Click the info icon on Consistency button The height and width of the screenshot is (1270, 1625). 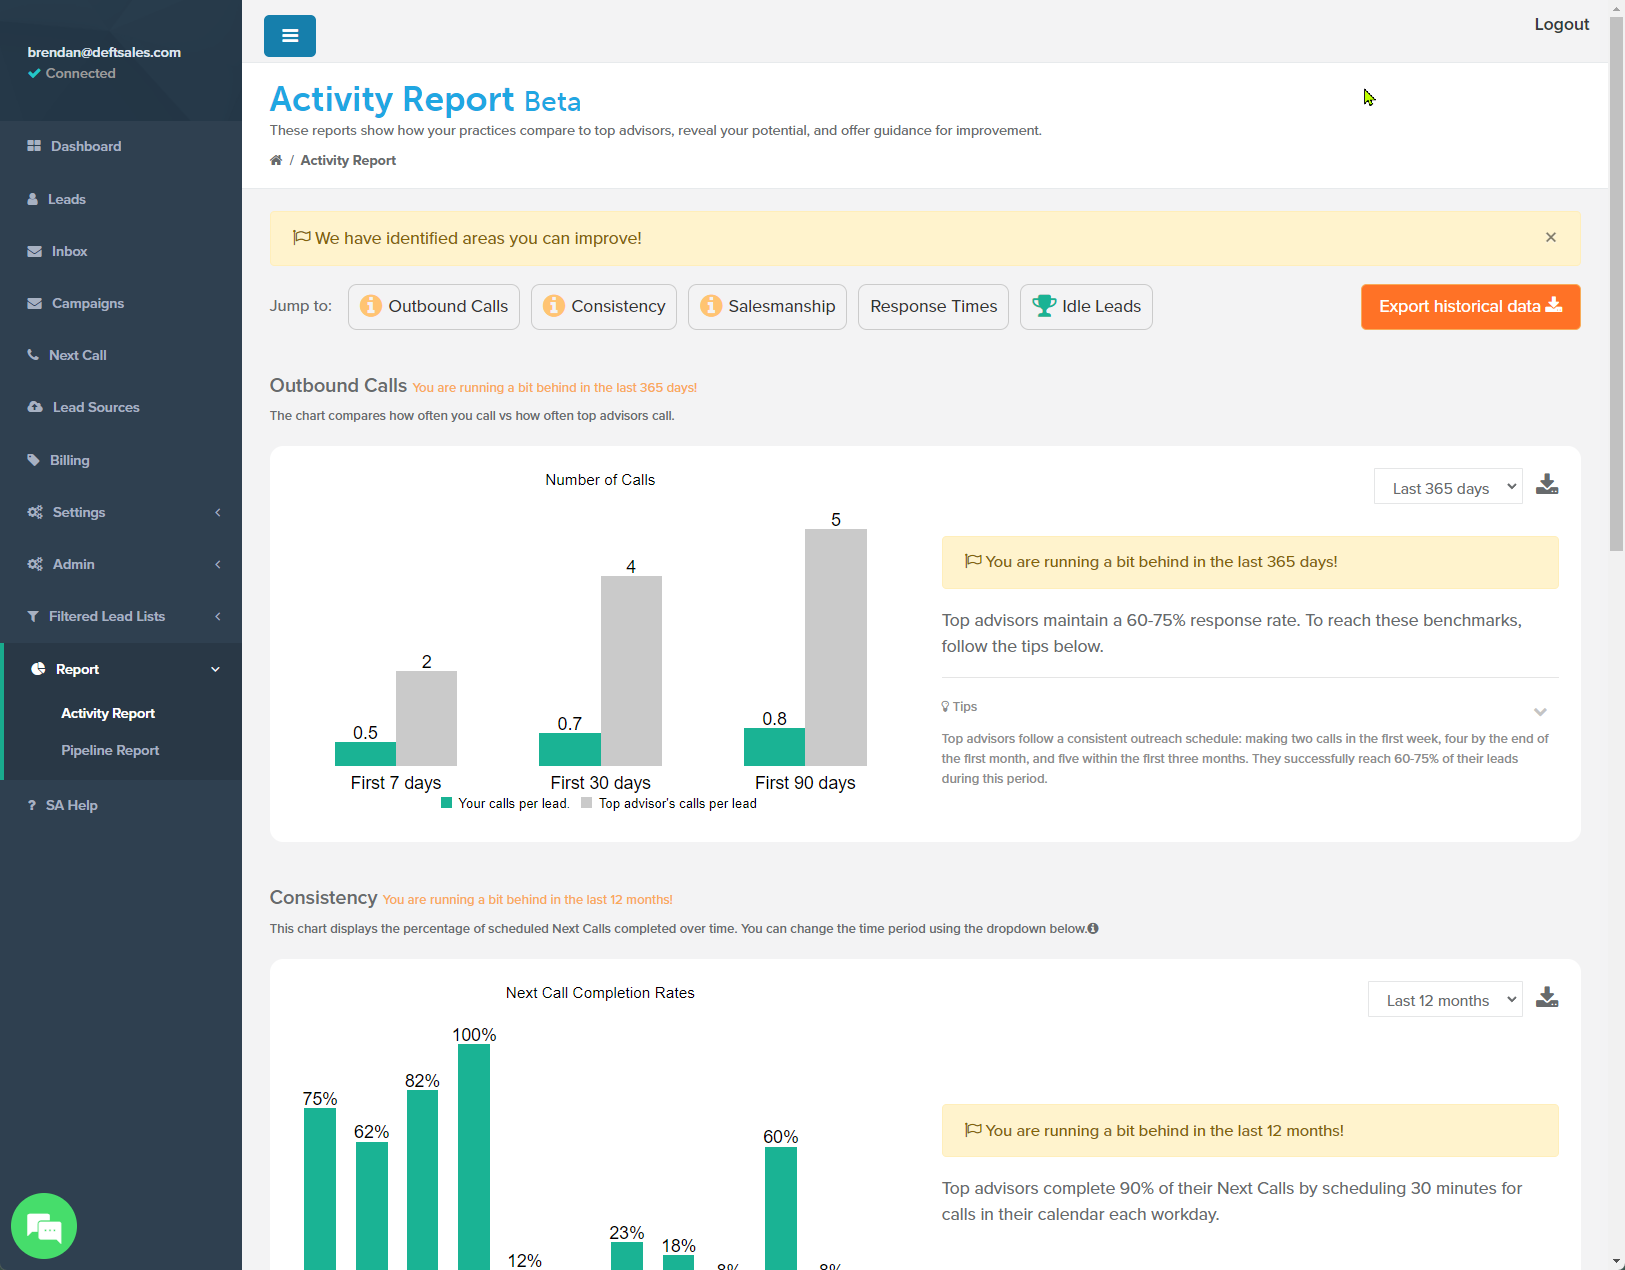point(554,306)
